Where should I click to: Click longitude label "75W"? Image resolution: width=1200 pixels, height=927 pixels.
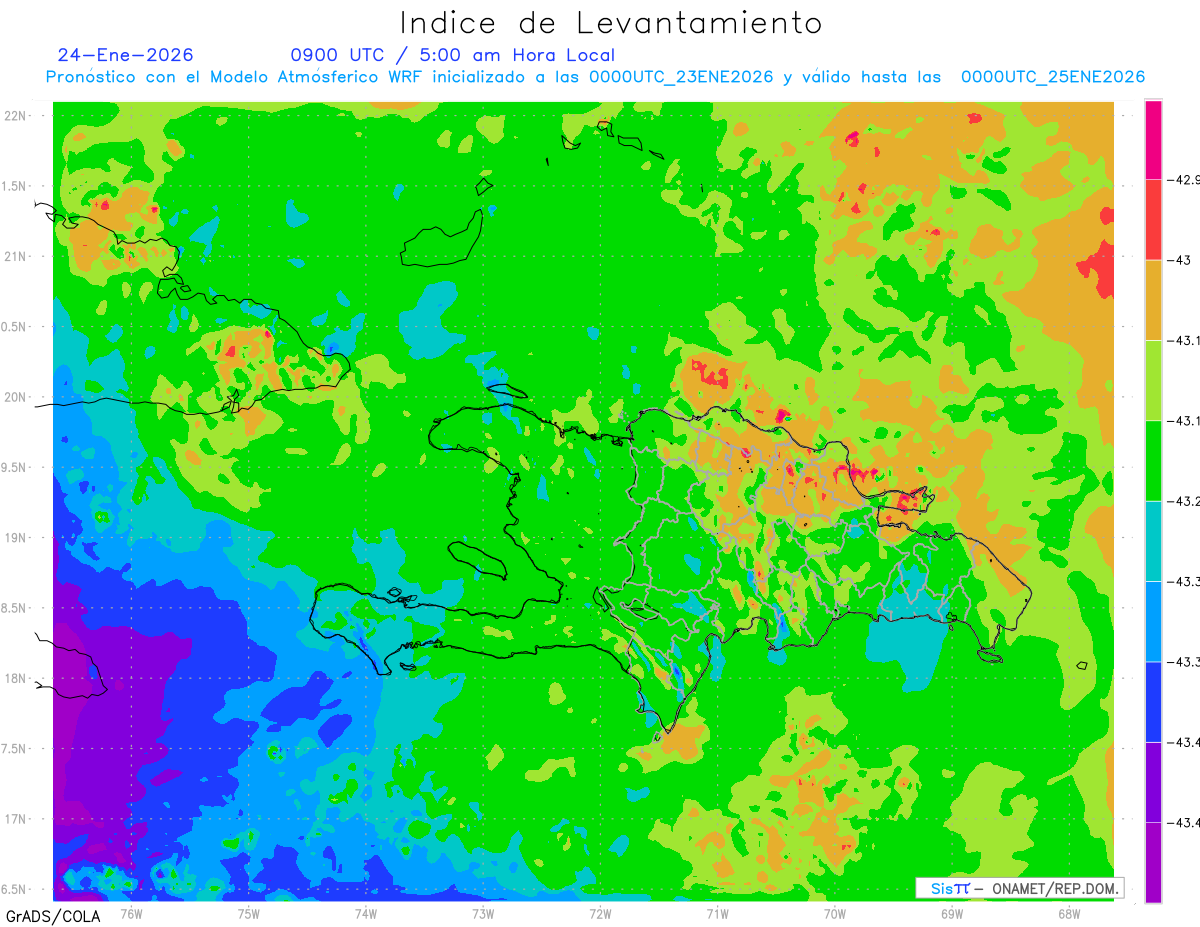click(x=249, y=913)
